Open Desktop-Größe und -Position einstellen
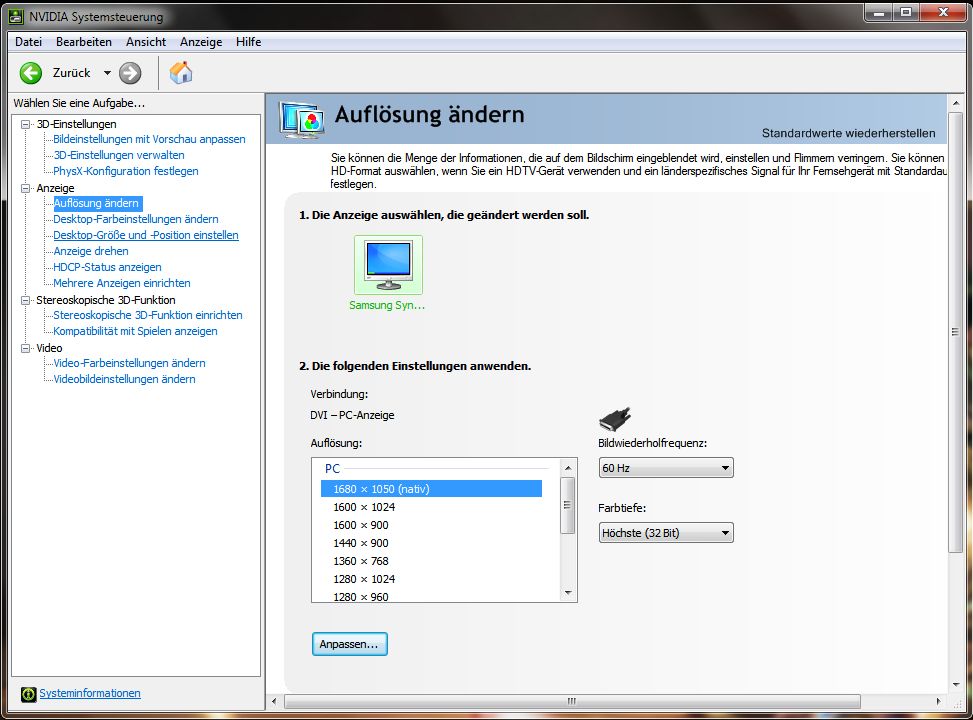Image resolution: width=973 pixels, height=720 pixels. [146, 235]
